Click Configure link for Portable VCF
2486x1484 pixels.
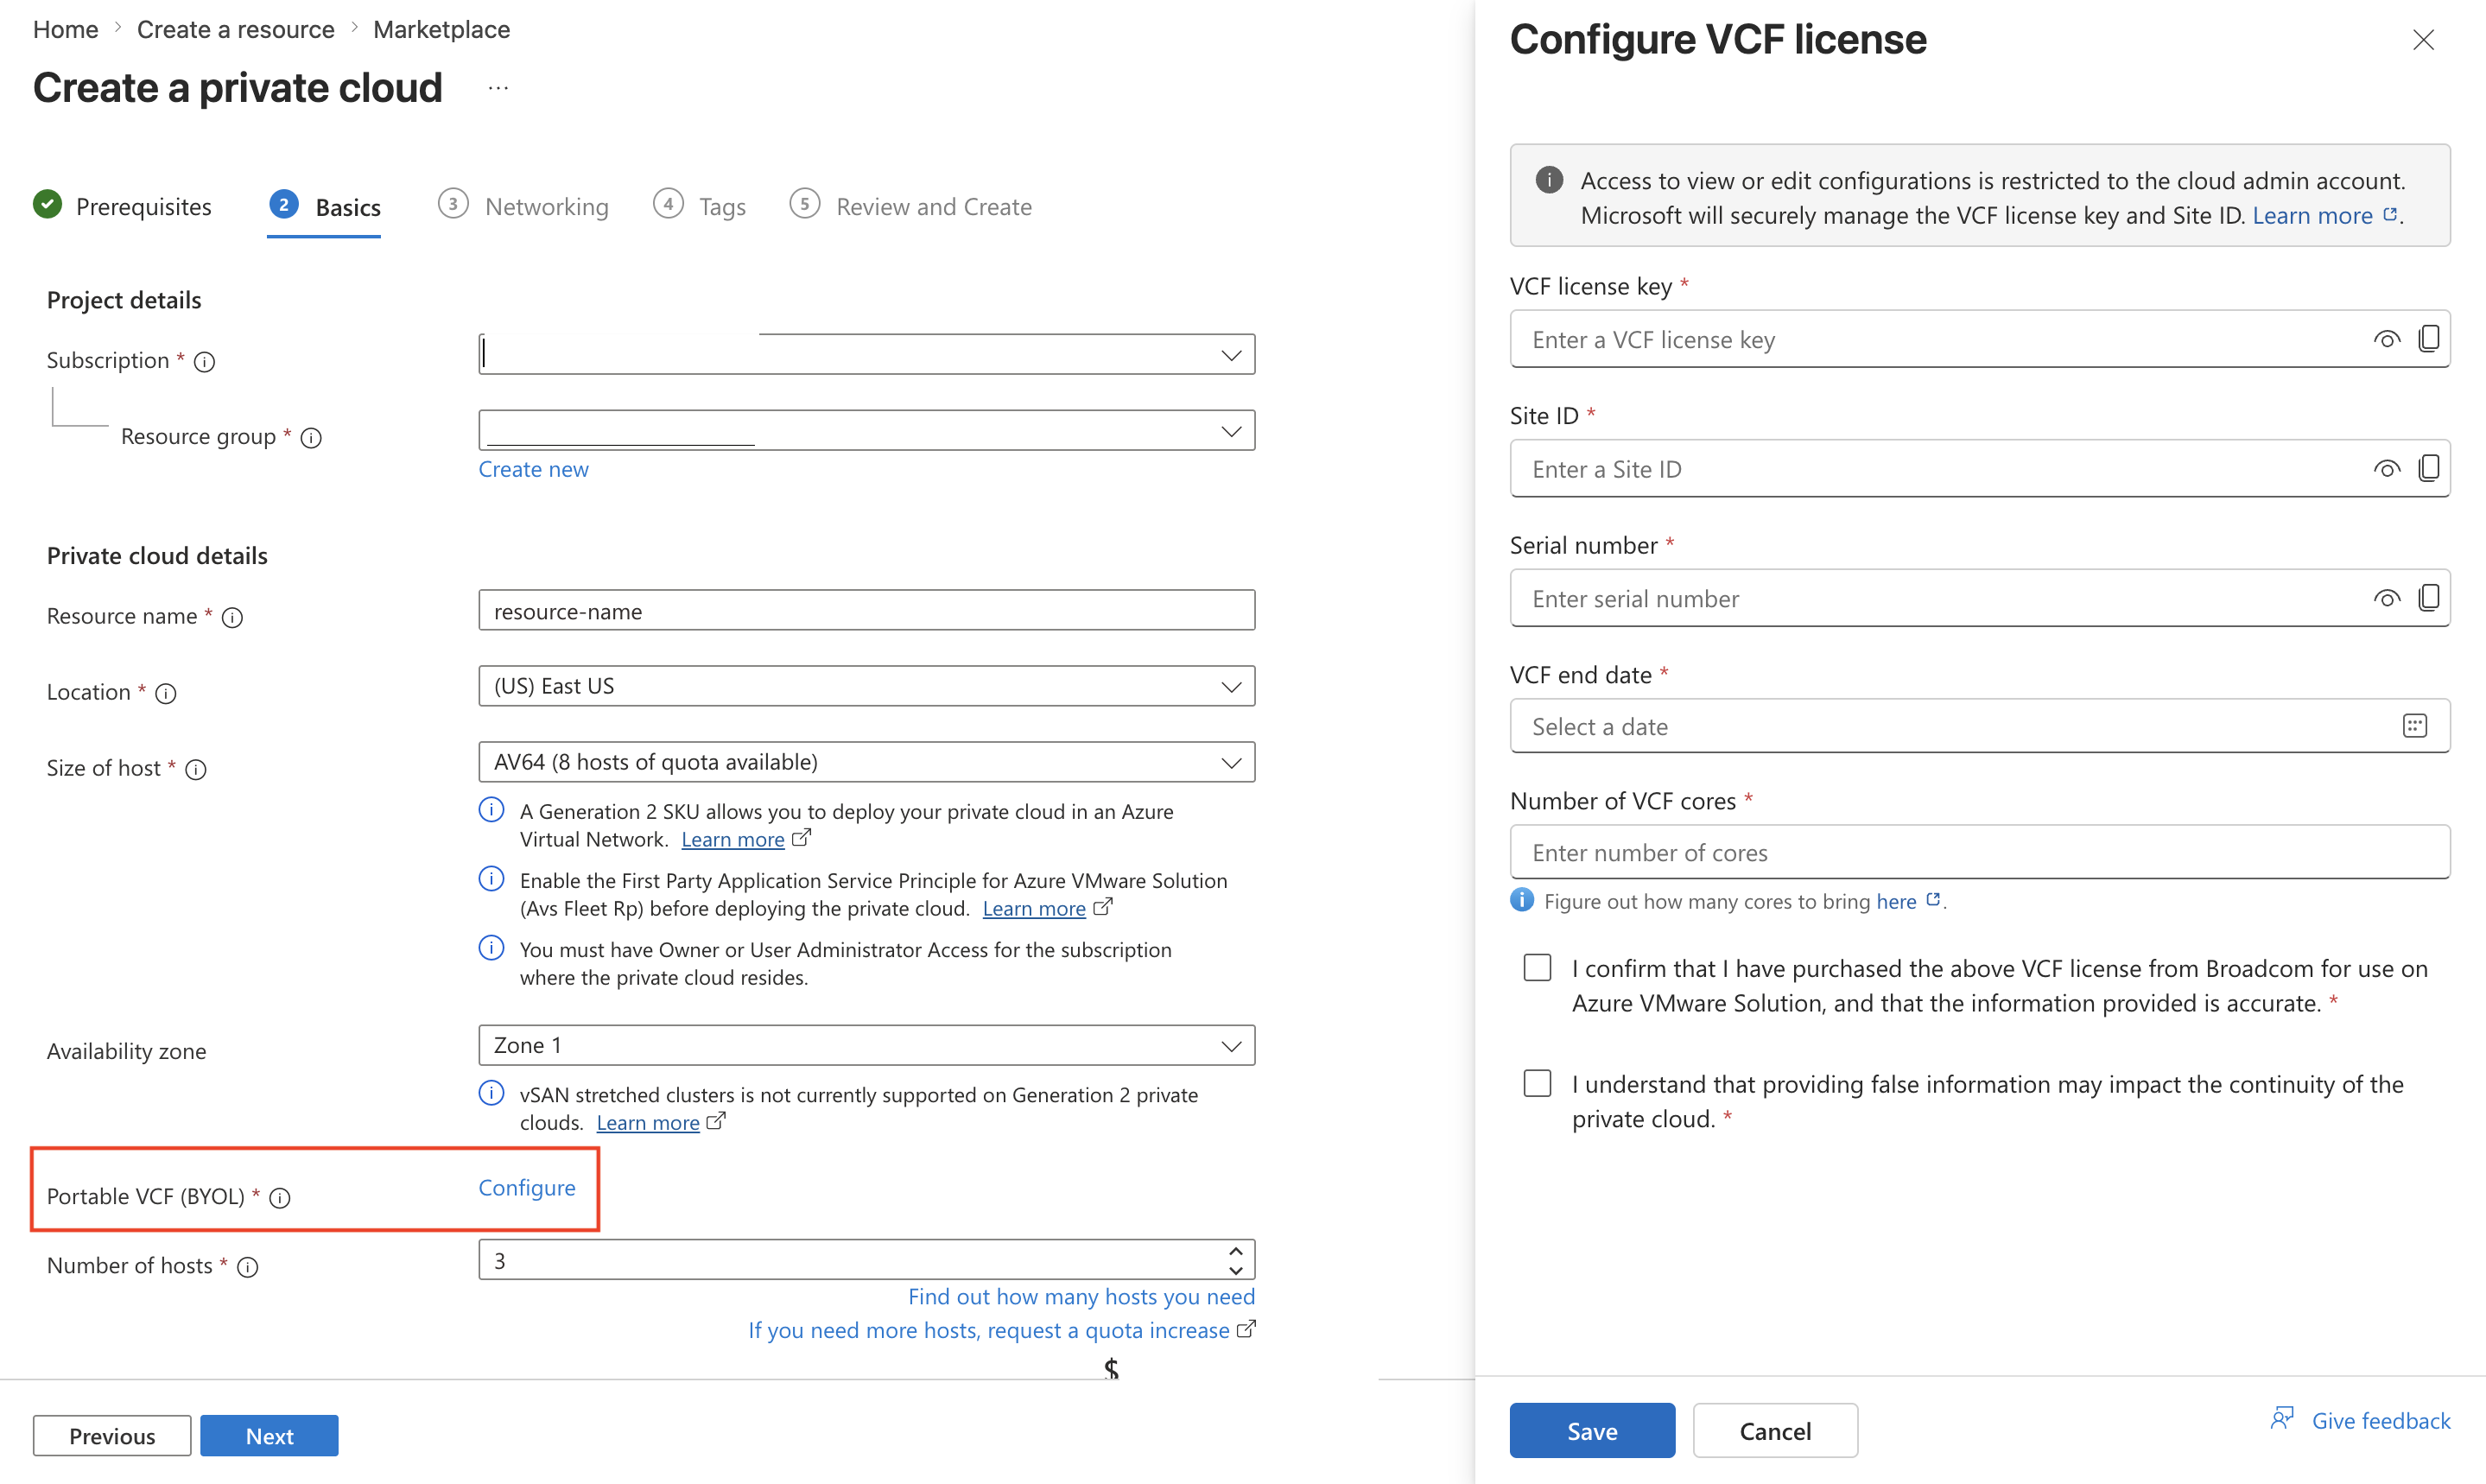(x=527, y=1187)
